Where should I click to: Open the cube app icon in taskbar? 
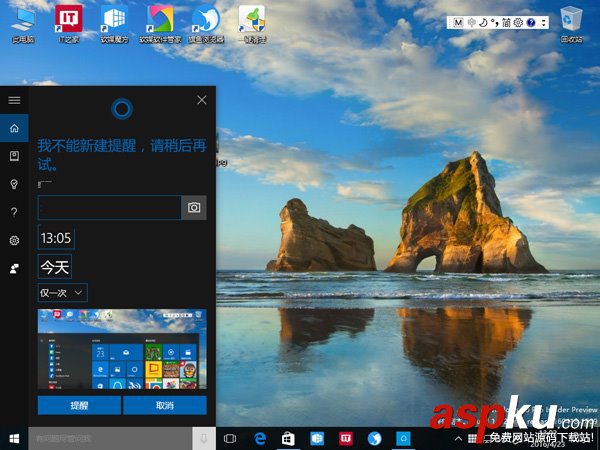coord(317,439)
